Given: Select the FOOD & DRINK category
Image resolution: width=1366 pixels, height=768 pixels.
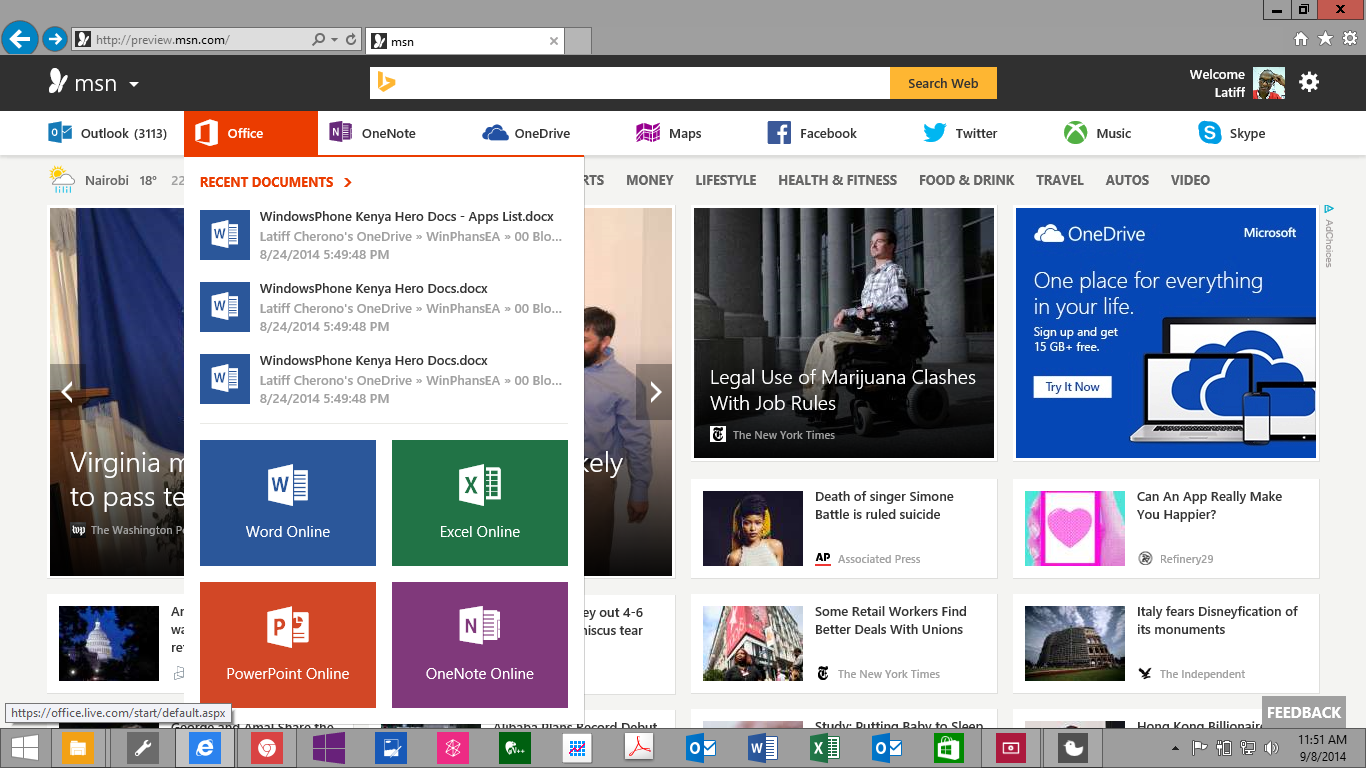Looking at the screenshot, I should coord(967,180).
